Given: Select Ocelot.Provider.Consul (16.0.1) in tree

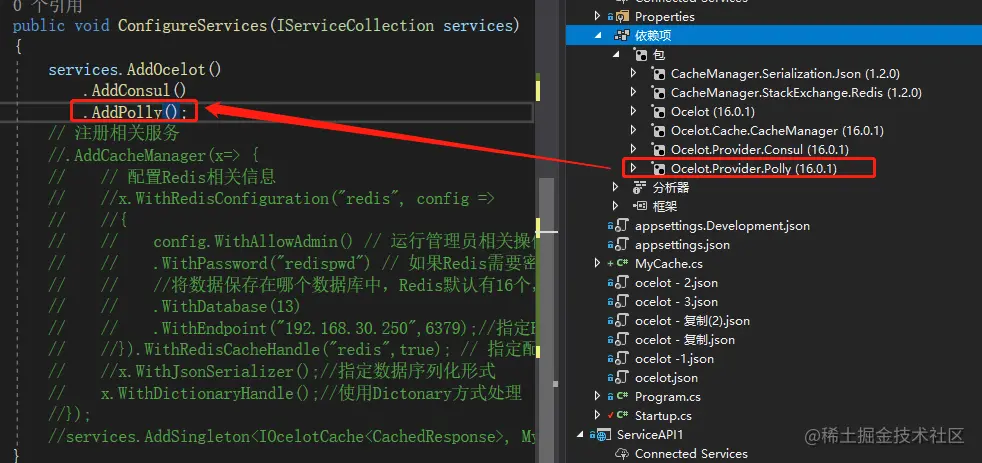Looking at the screenshot, I should tap(760, 150).
